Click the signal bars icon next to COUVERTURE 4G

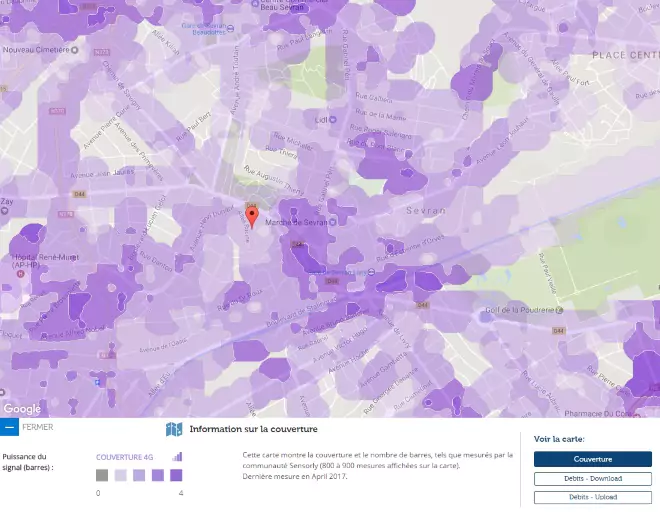click(177, 457)
